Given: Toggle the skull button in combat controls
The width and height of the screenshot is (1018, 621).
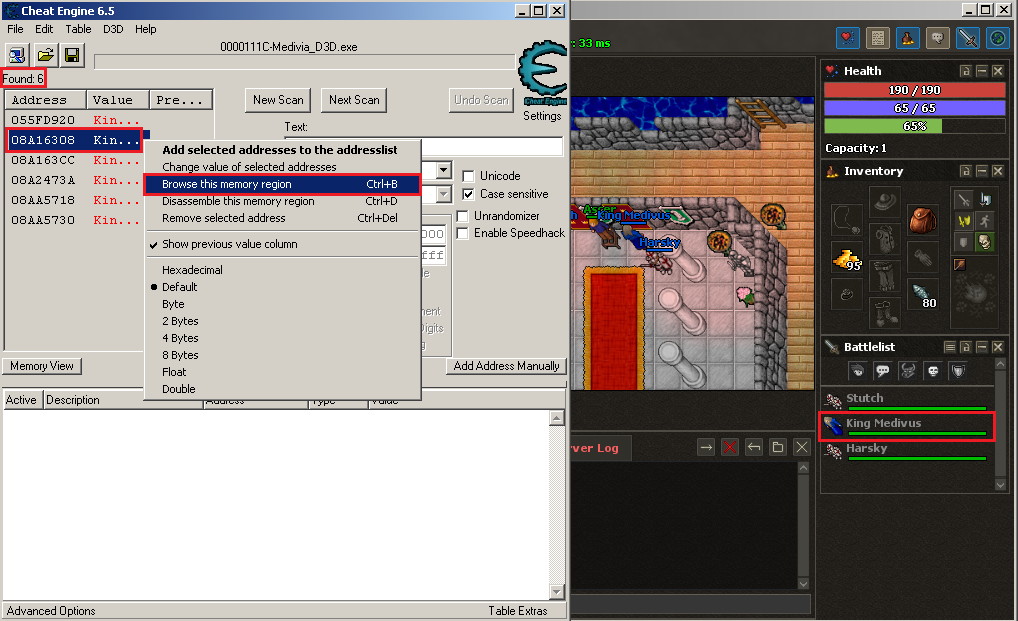Looking at the screenshot, I should coord(985,243).
